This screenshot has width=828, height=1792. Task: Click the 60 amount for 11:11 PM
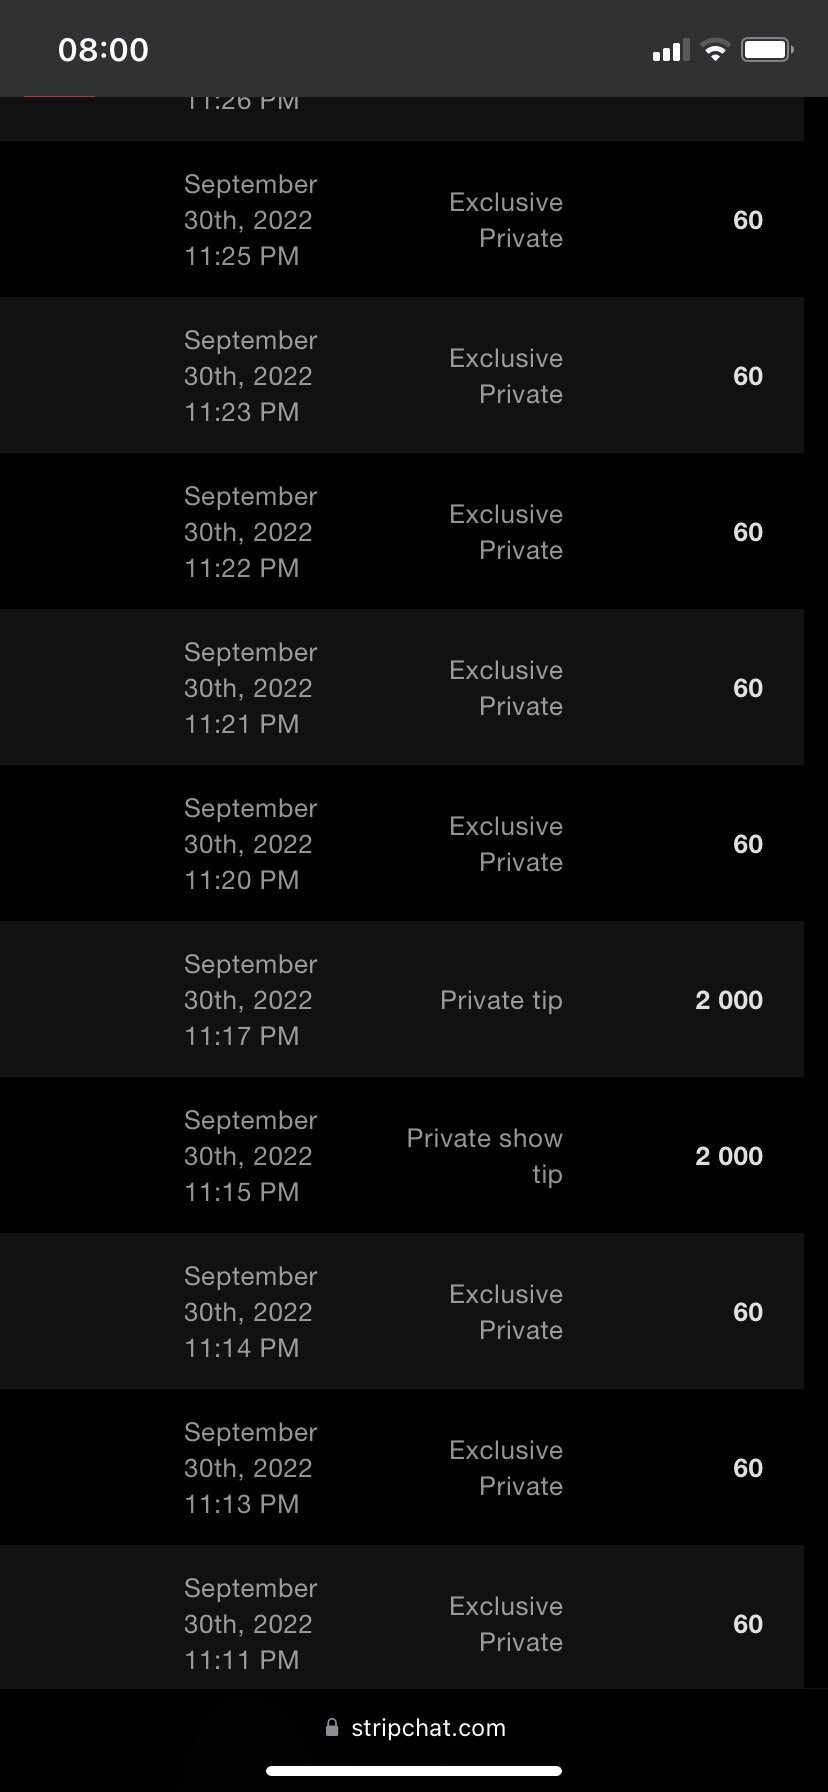click(747, 1624)
